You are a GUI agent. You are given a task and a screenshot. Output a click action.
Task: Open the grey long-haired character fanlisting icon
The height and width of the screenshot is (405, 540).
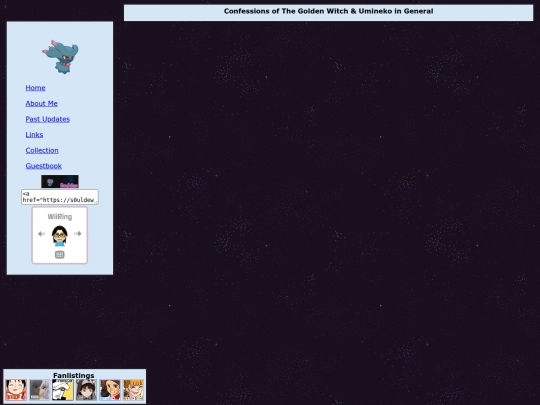40,390
